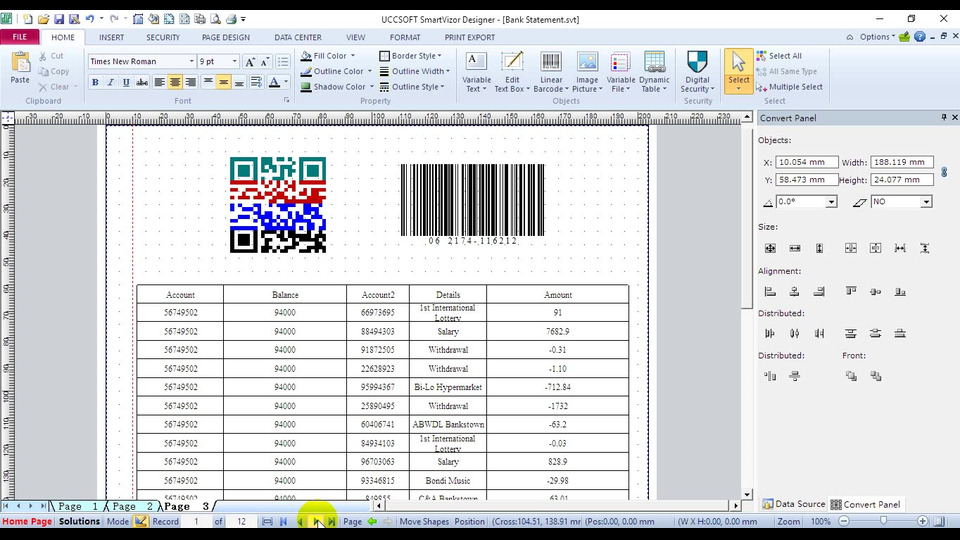The height and width of the screenshot is (540, 960).
Task: Toggle Italic formatting
Action: (110, 82)
